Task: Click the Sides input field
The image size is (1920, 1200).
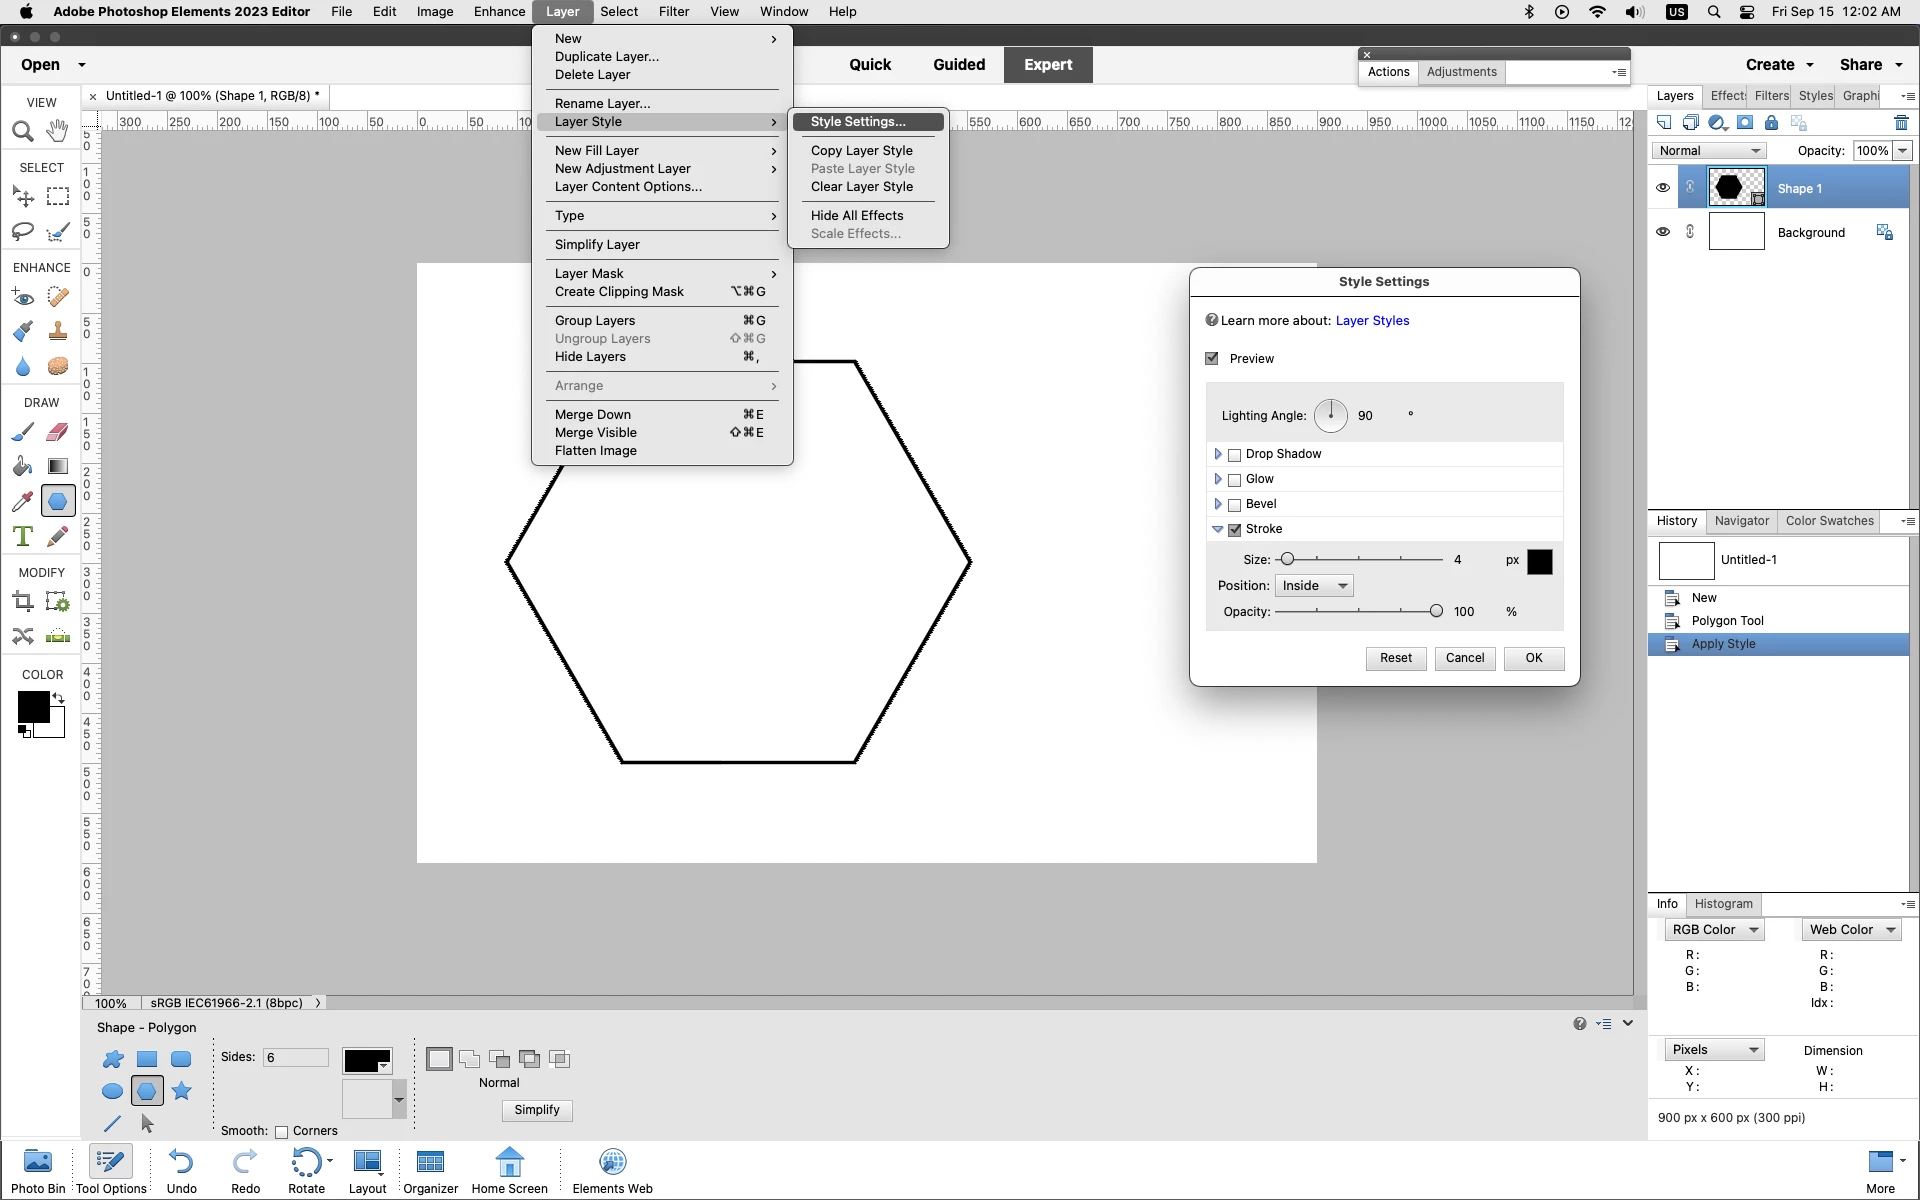Action: (295, 1058)
